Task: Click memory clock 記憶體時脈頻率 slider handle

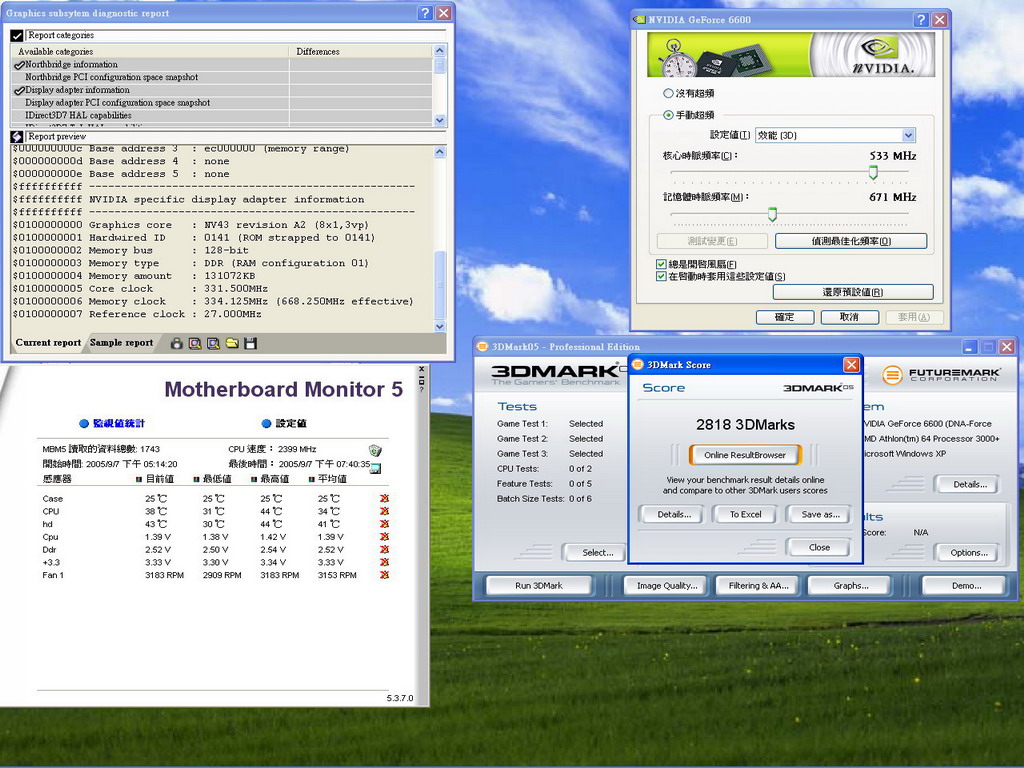Action: [773, 214]
